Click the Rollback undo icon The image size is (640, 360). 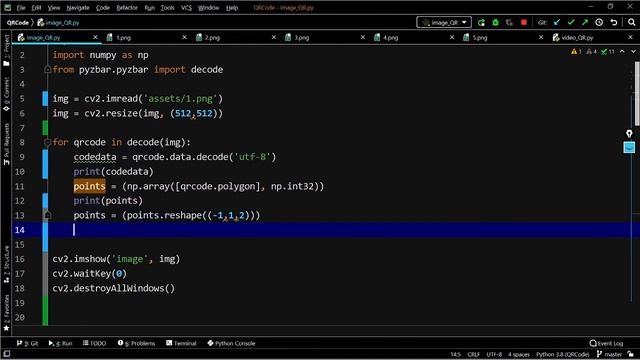pyautogui.click(x=613, y=22)
